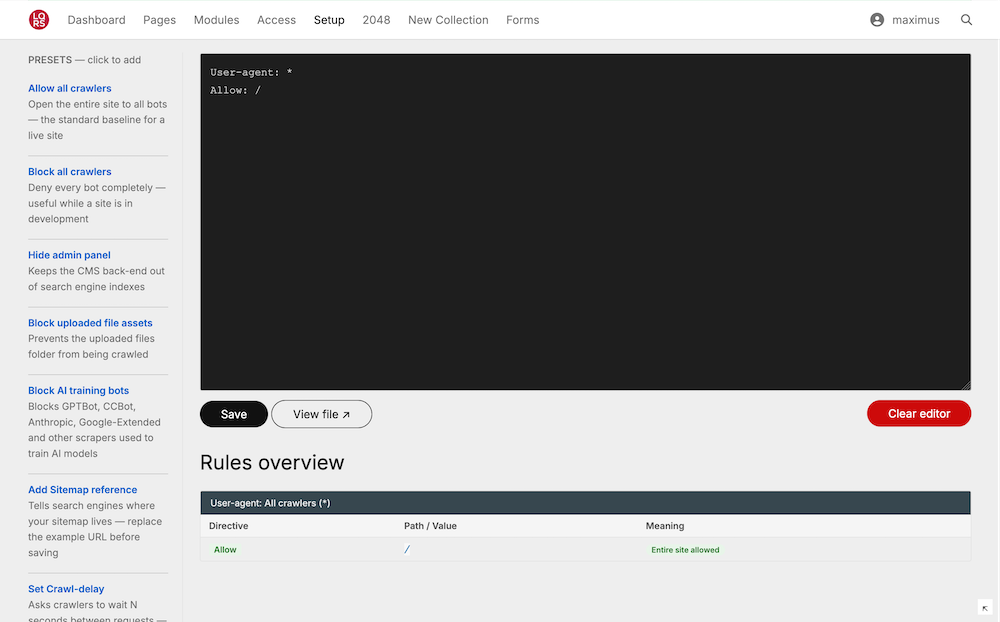The height and width of the screenshot is (622, 1000).
Task: Click the collapse arrow icon bottom-right
Action: click(984, 607)
